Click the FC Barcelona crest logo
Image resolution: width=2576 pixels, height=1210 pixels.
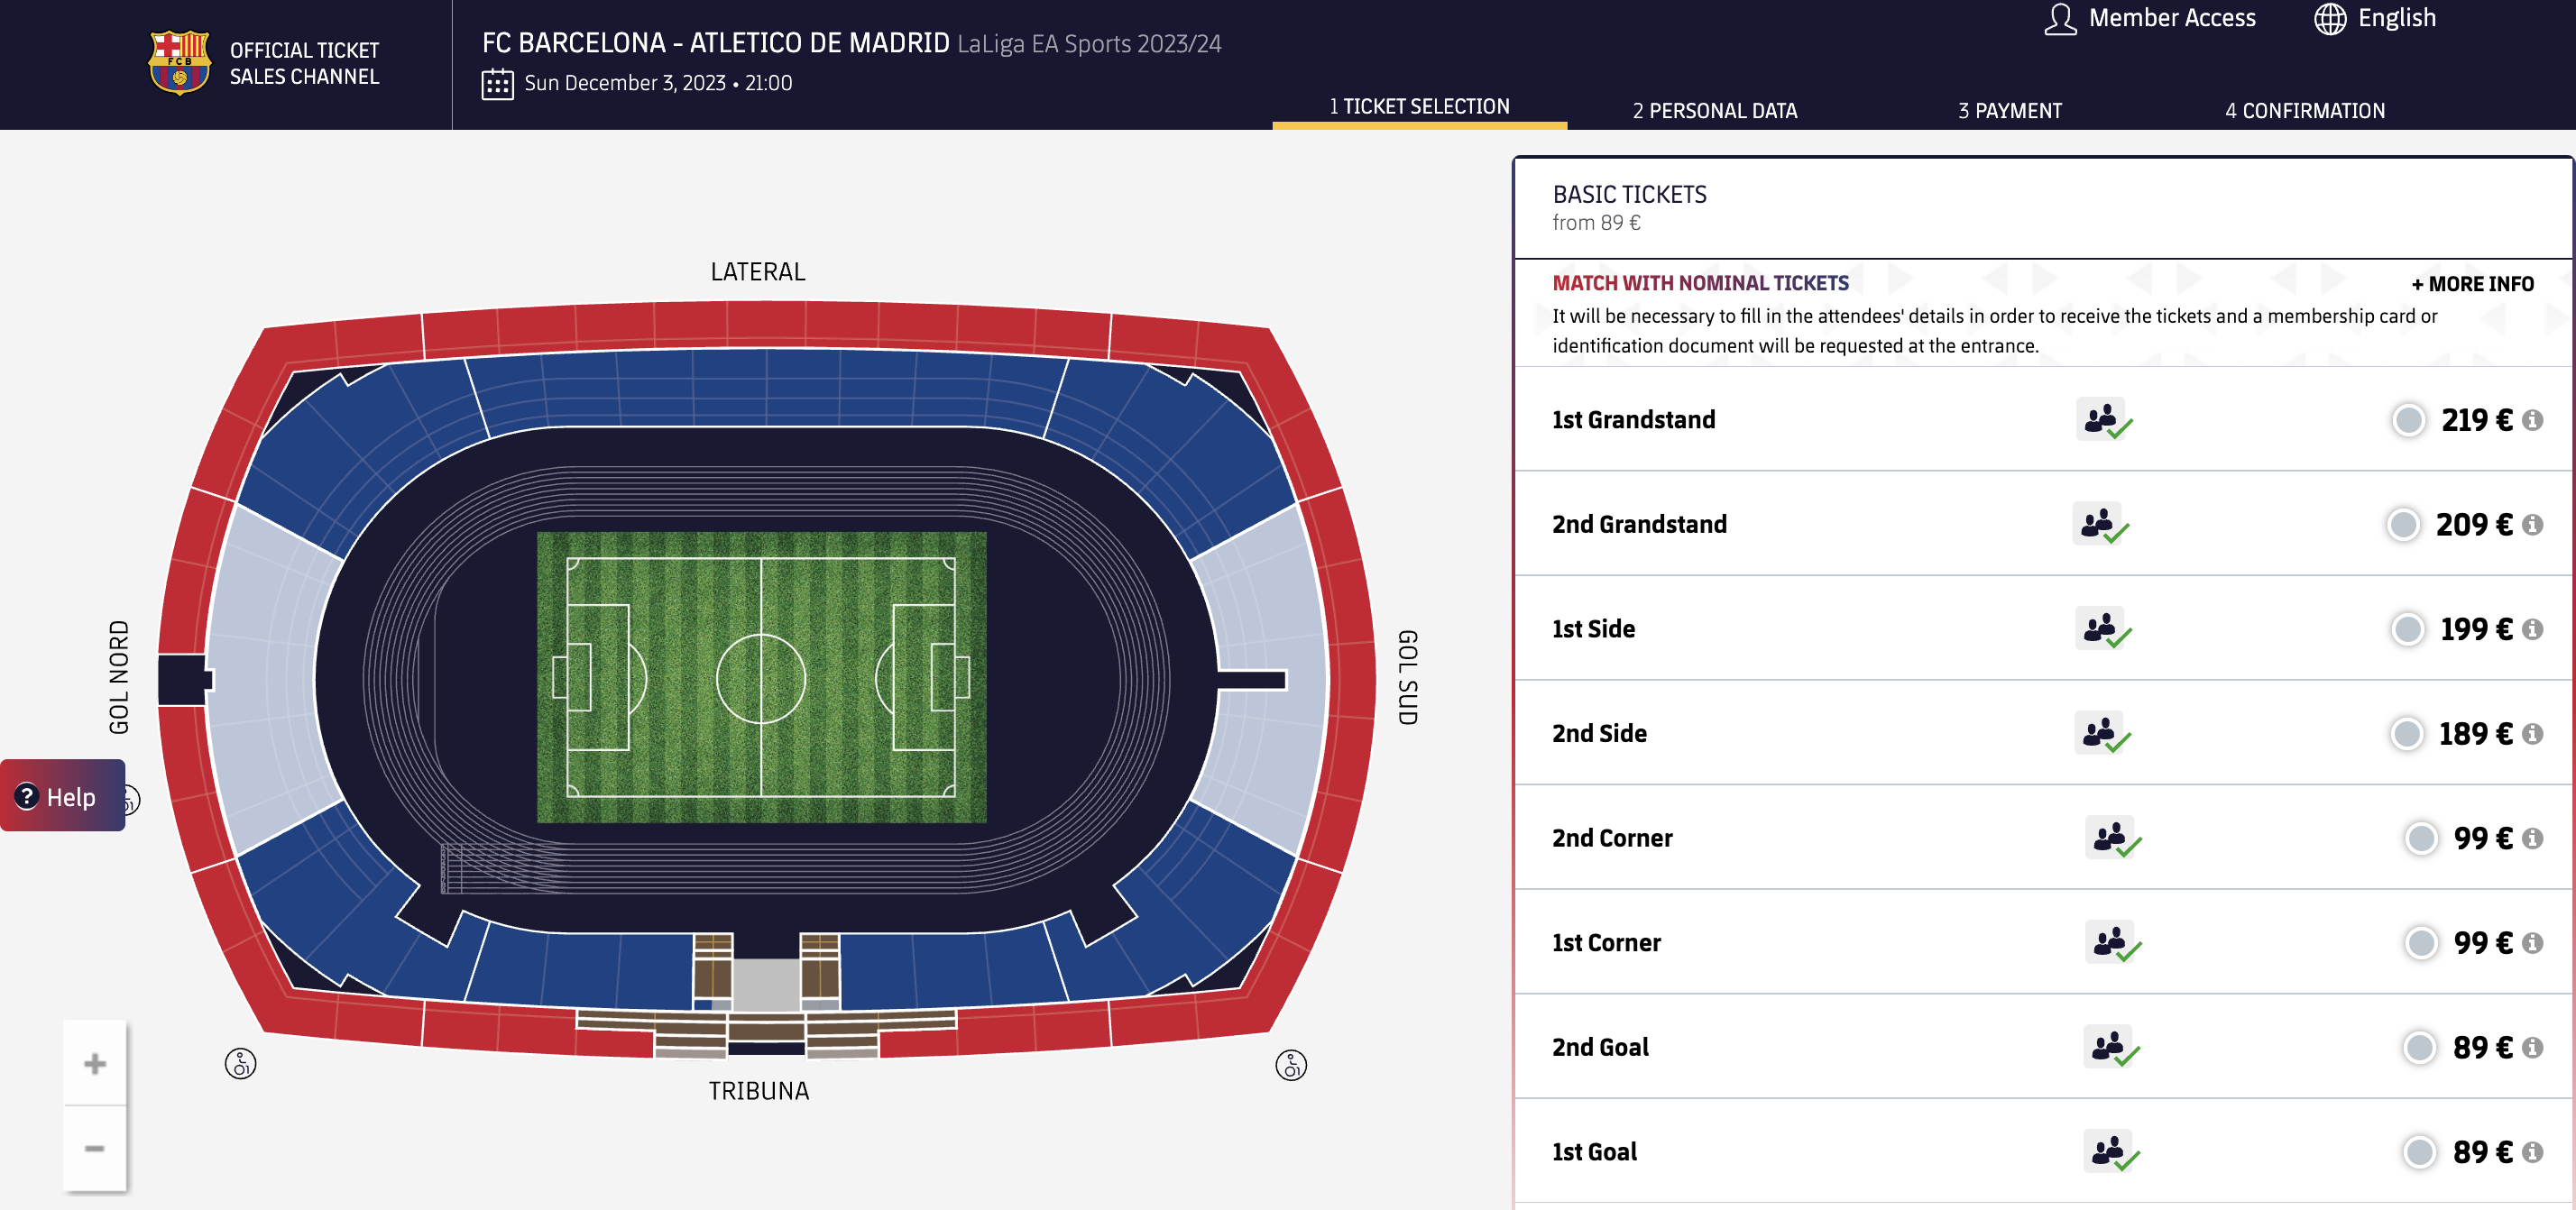pyautogui.click(x=180, y=62)
